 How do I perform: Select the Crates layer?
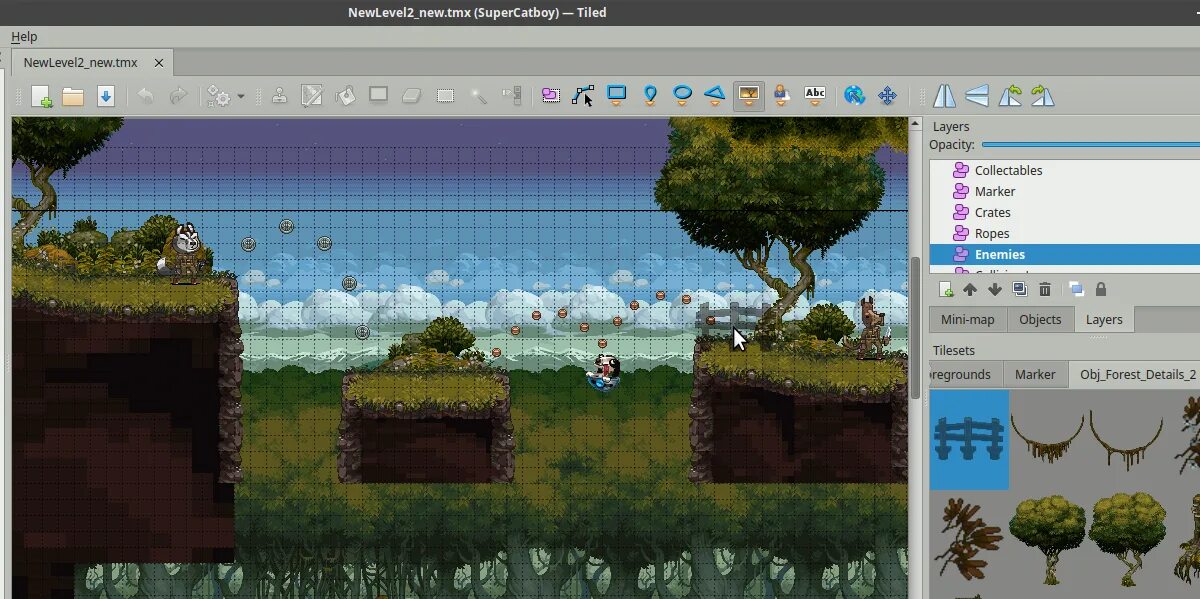(x=1065, y=212)
